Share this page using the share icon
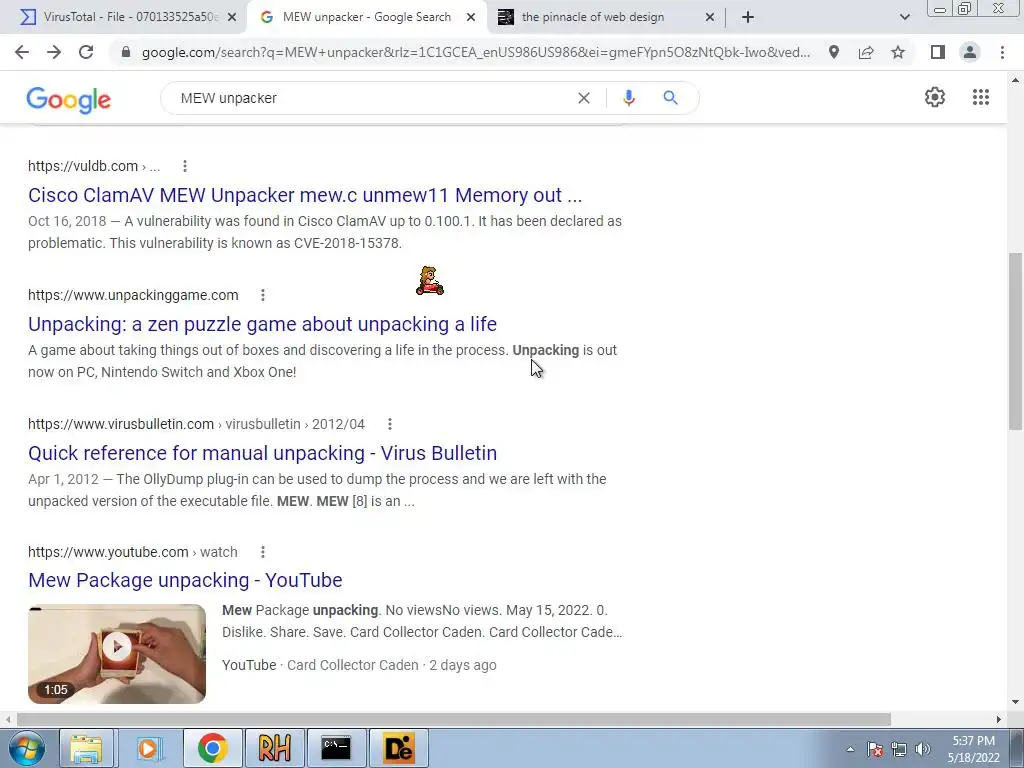Viewport: 1024px width, 768px height. click(866, 52)
